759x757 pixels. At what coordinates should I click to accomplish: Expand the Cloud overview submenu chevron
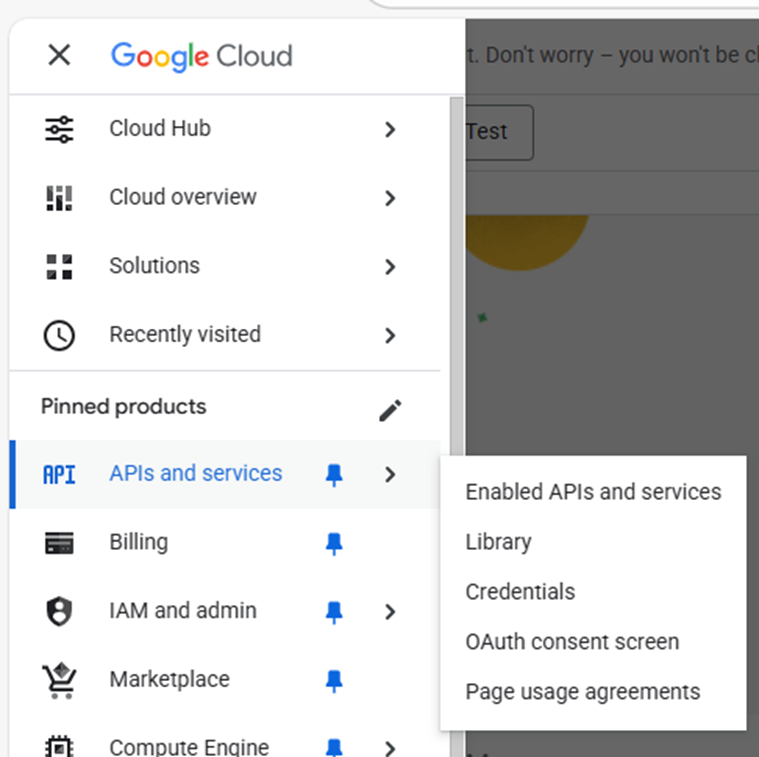(x=390, y=198)
